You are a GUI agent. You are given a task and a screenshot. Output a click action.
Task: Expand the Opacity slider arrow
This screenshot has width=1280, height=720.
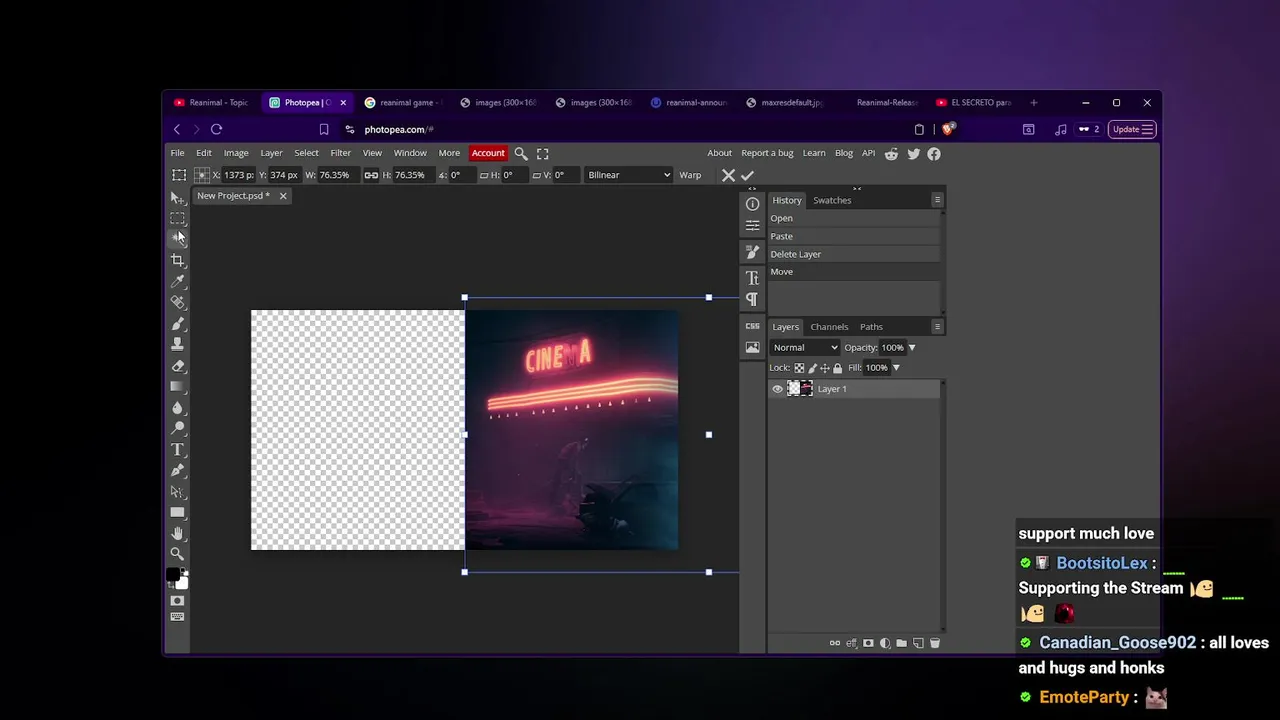pos(911,347)
